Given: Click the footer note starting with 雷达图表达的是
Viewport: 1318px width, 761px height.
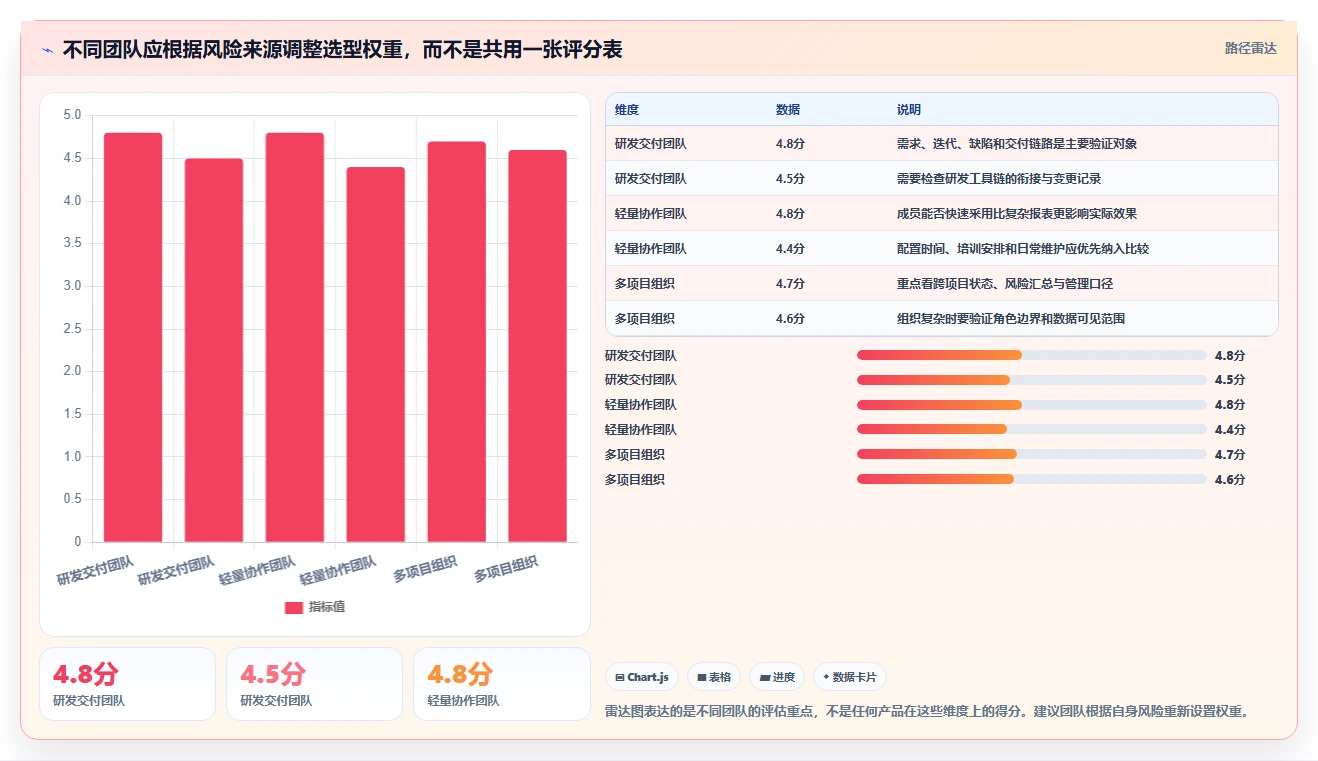Looking at the screenshot, I should 927,712.
